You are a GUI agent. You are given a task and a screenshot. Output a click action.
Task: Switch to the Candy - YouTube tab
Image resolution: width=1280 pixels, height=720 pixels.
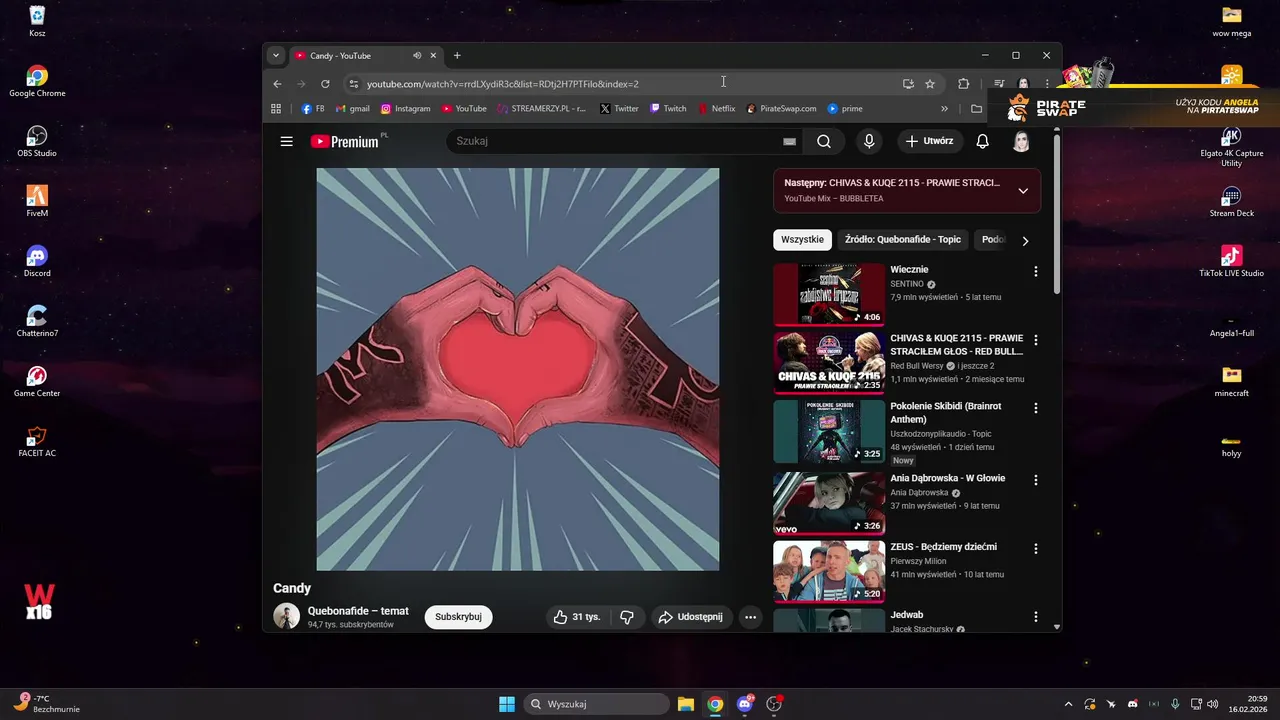click(366, 56)
